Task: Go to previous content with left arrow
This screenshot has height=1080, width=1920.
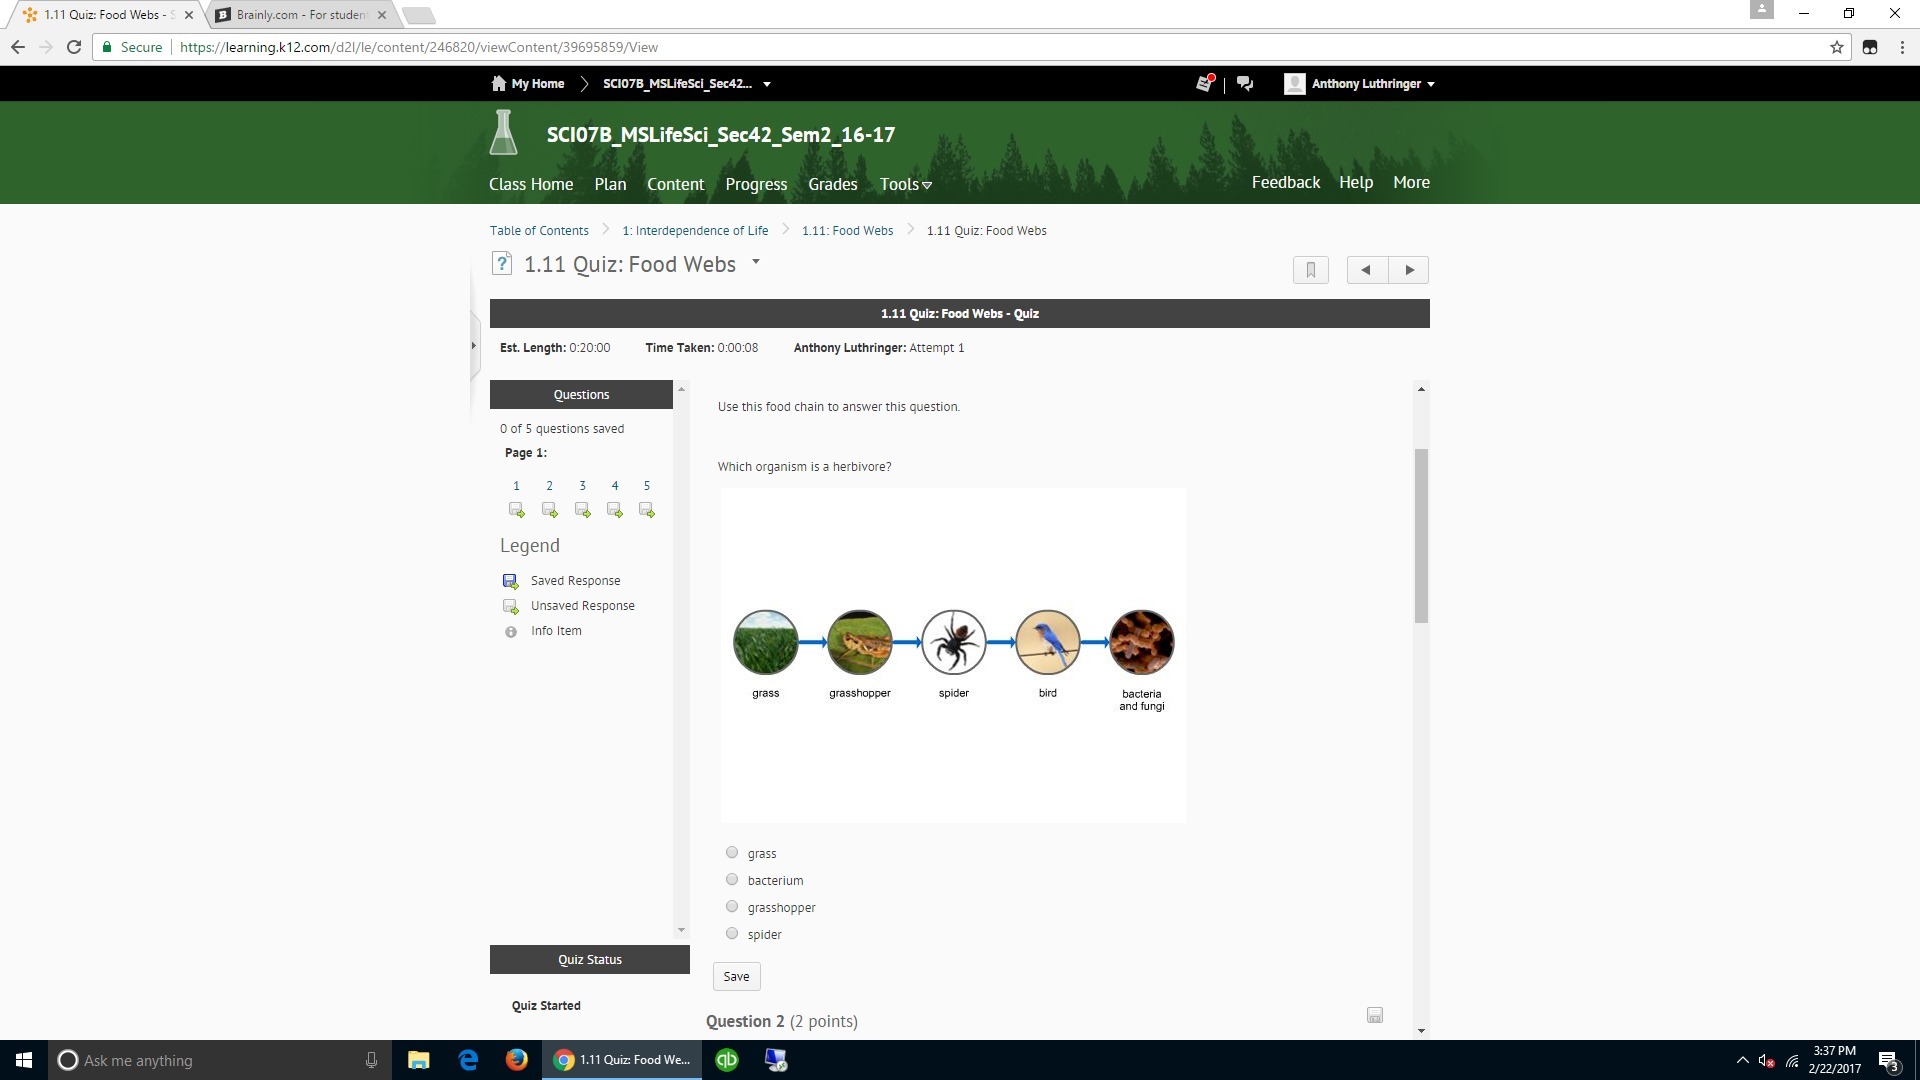Action: coord(1366,270)
